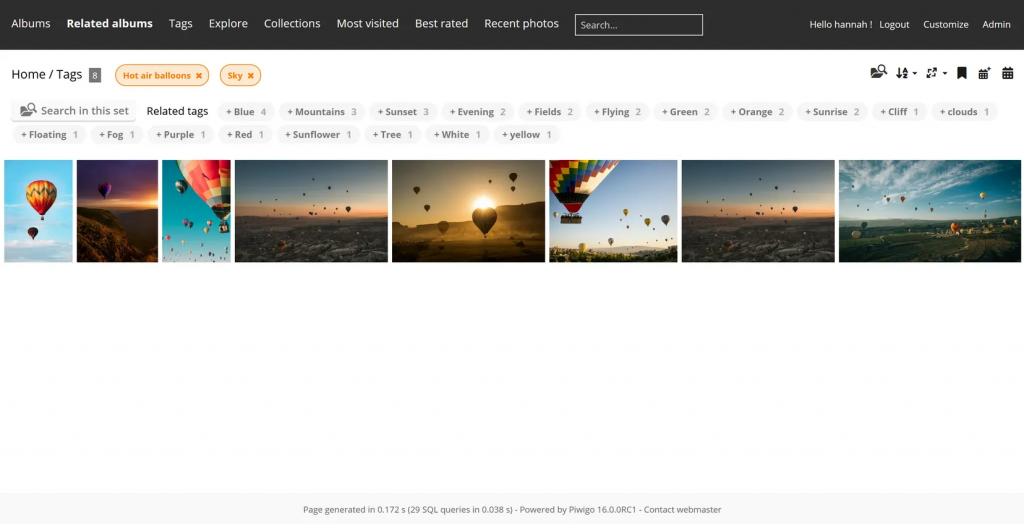
Task: Remove the Hot air balloons tag filter
Action: click(199, 76)
